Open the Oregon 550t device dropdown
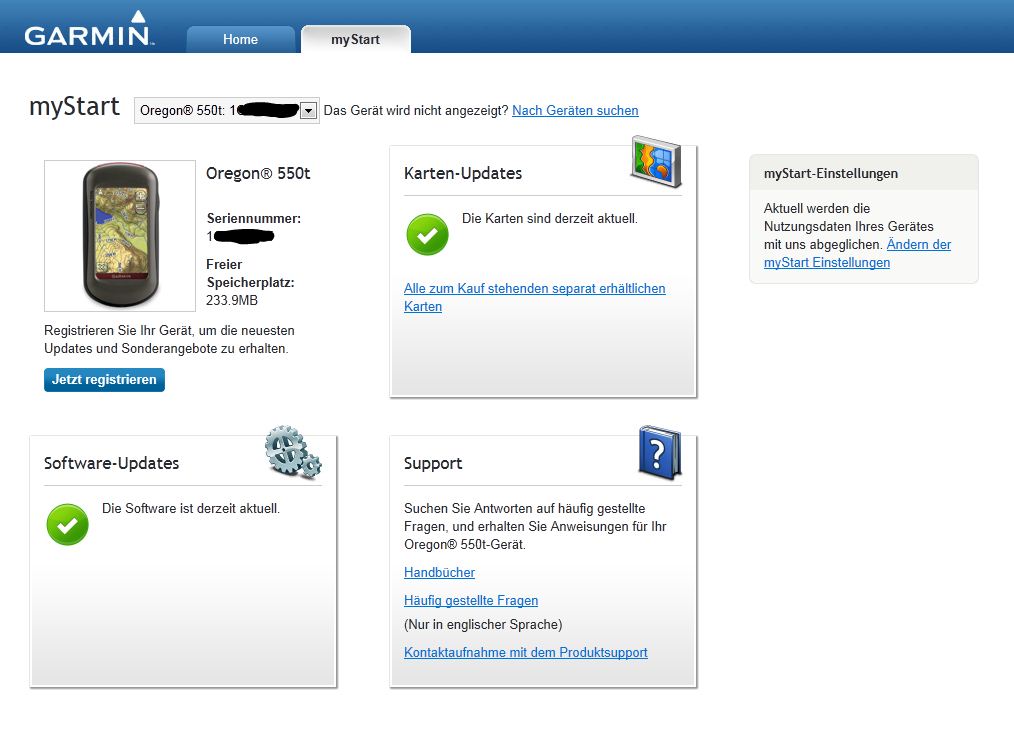Viewport: 1014px width, 730px height. [226, 111]
